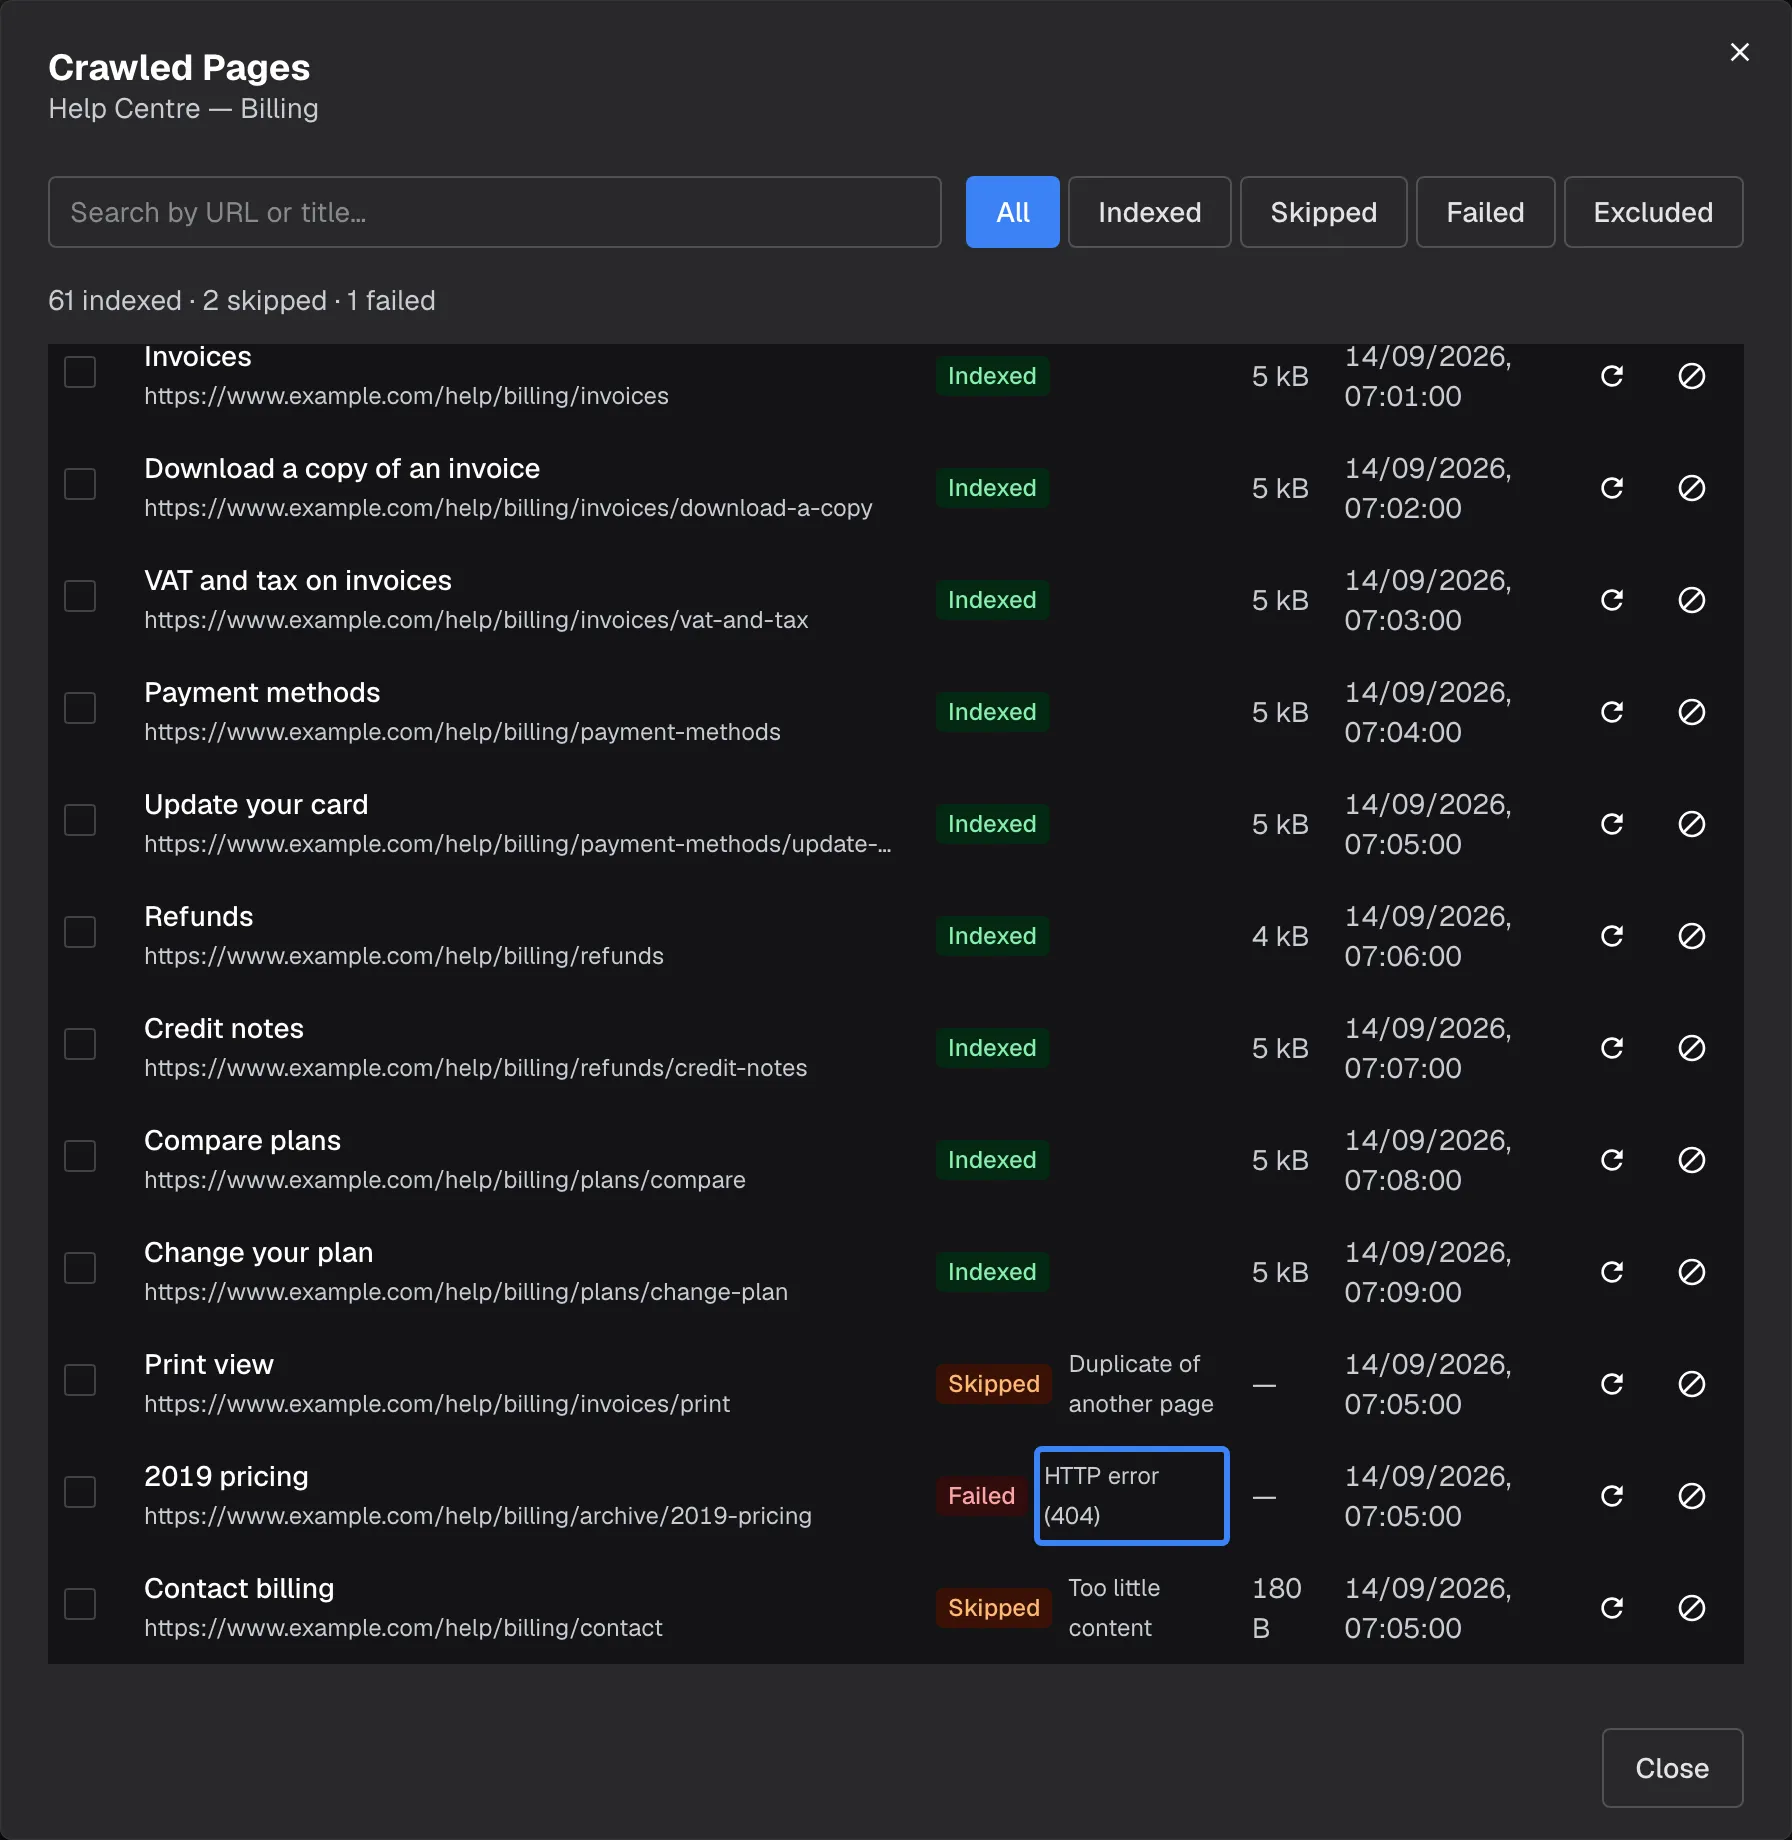Select the Invoices row checkbox
Image resolution: width=1792 pixels, height=1840 pixels.
pyautogui.click(x=80, y=373)
